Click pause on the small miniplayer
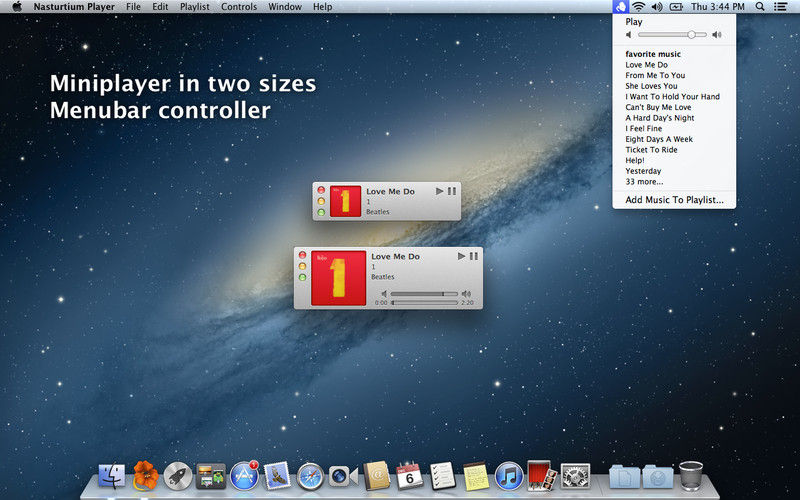 coord(452,191)
